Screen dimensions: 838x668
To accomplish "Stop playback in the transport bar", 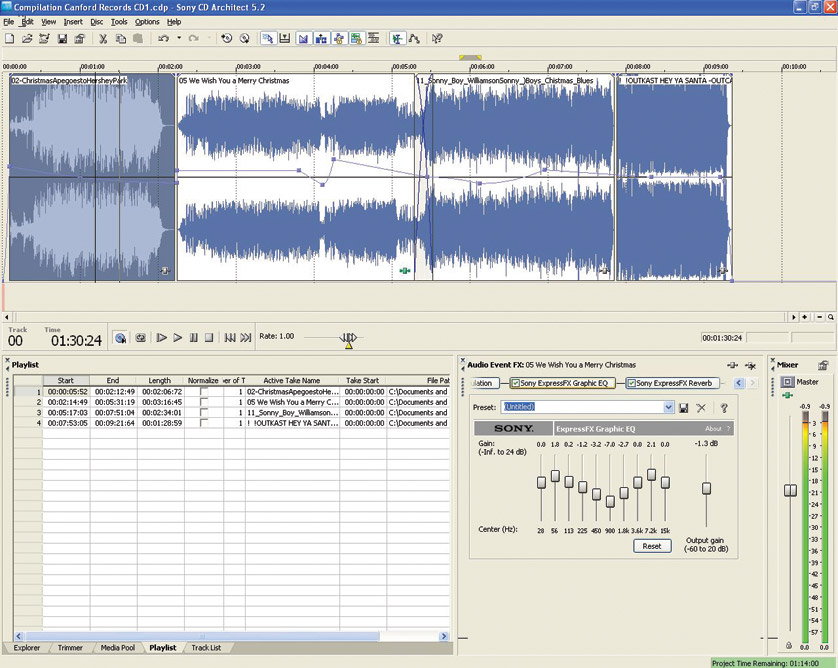I will click(209, 338).
